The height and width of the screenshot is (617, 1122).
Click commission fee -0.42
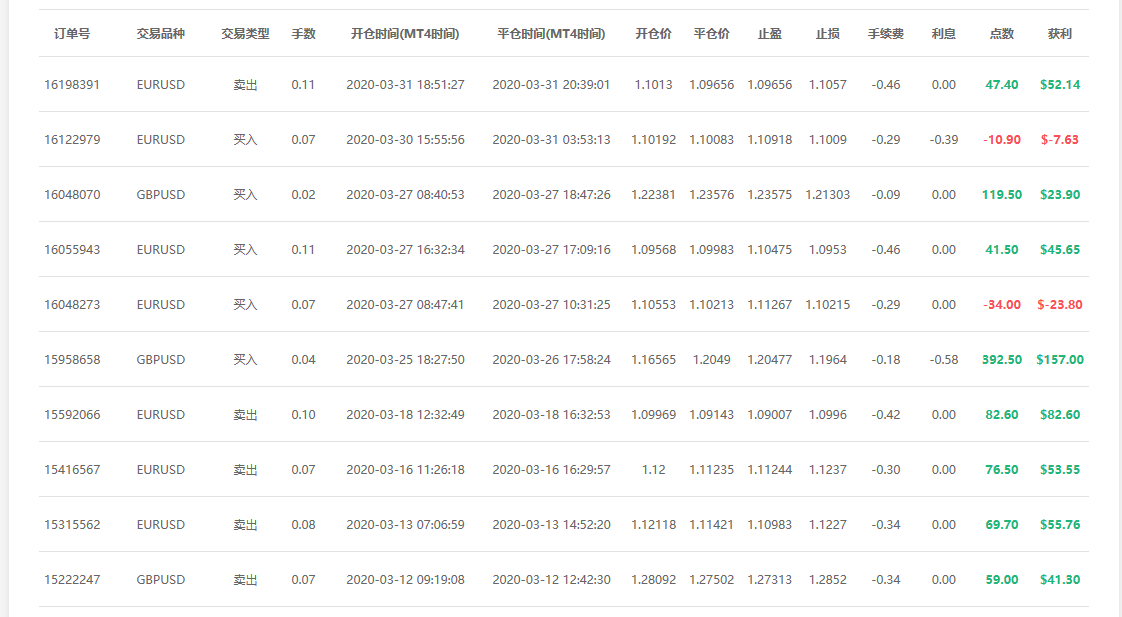pos(885,414)
